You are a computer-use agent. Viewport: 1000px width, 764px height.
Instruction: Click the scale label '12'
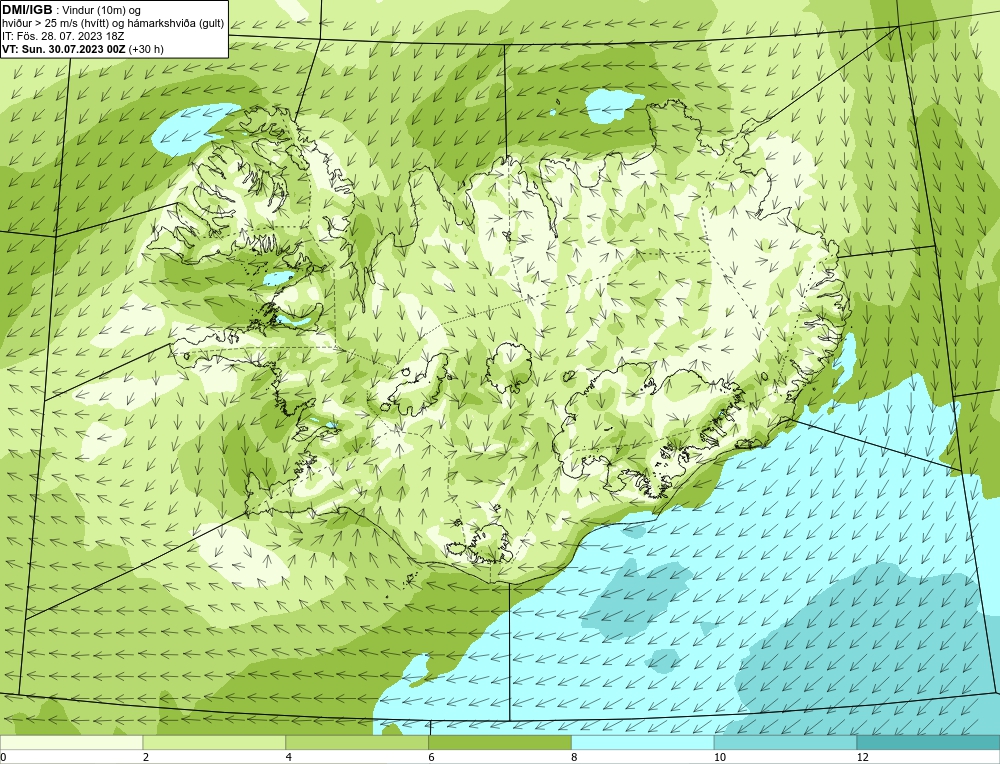[863, 757]
